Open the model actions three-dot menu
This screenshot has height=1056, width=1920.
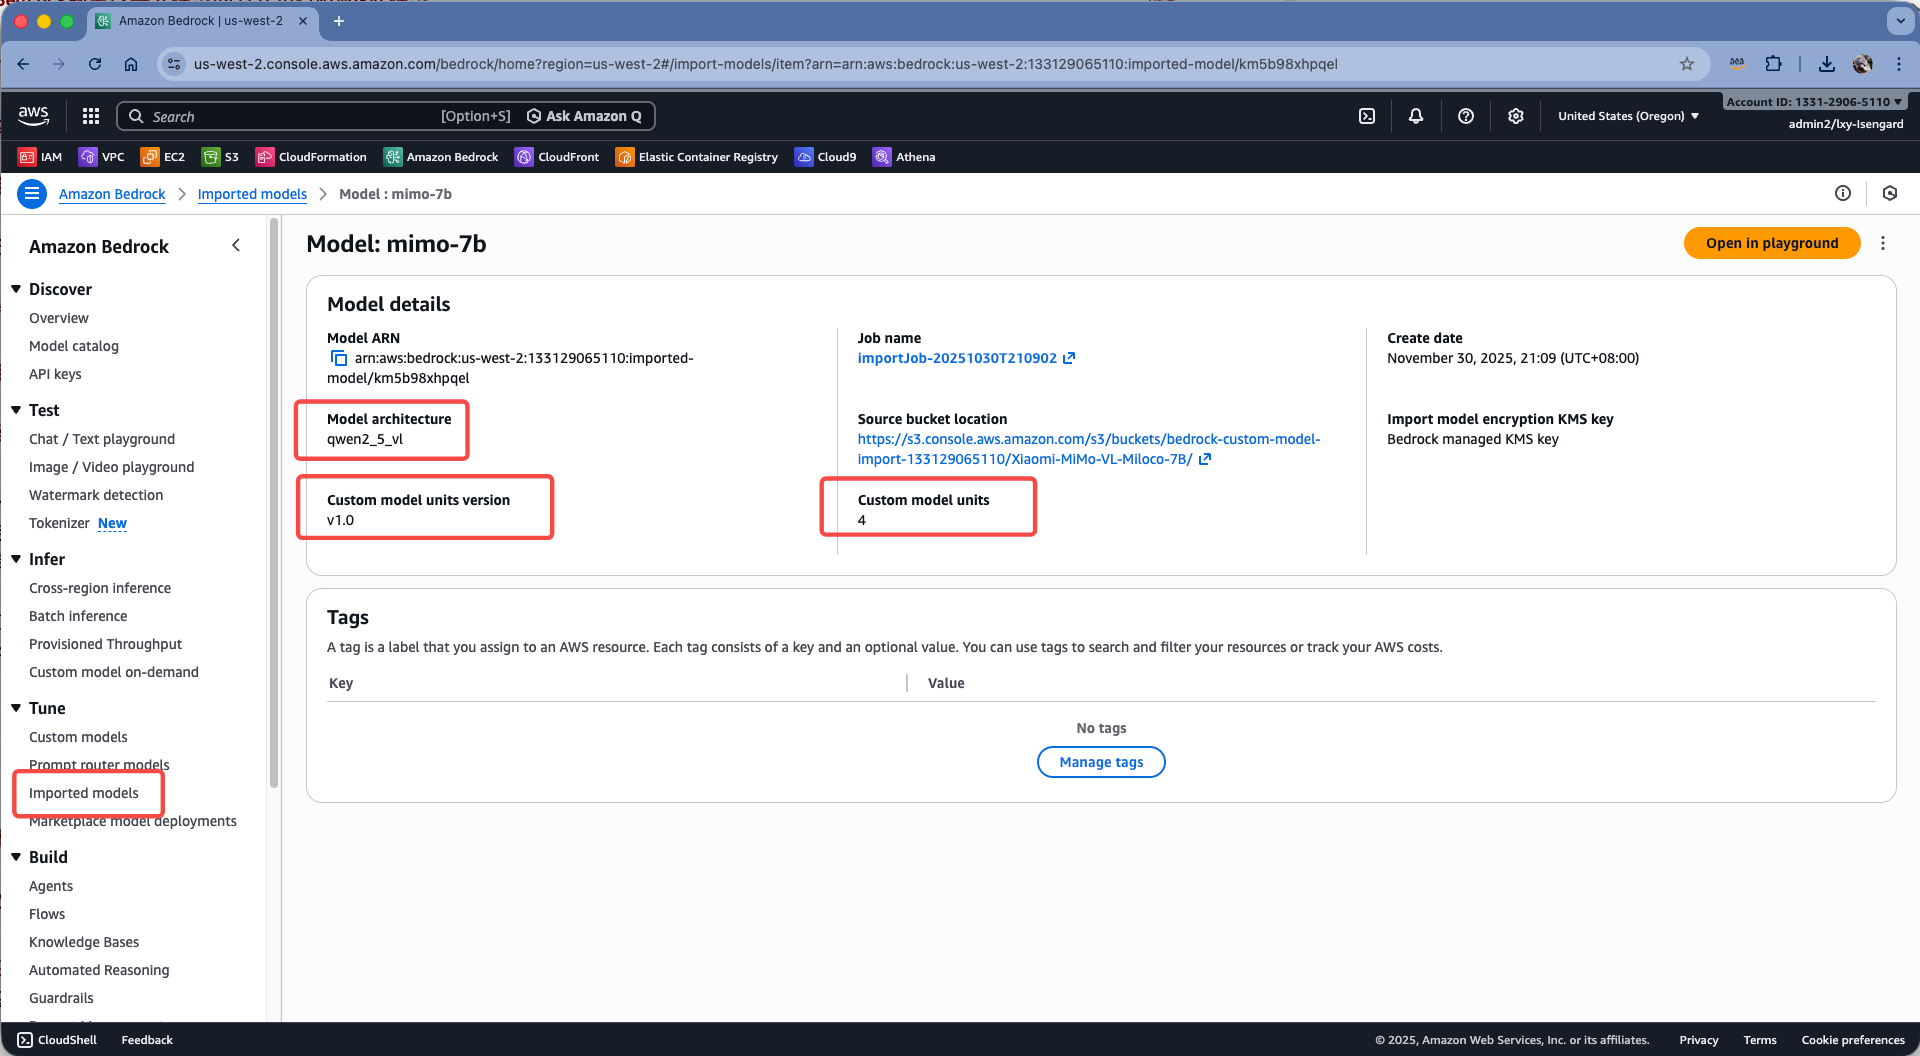[1883, 243]
